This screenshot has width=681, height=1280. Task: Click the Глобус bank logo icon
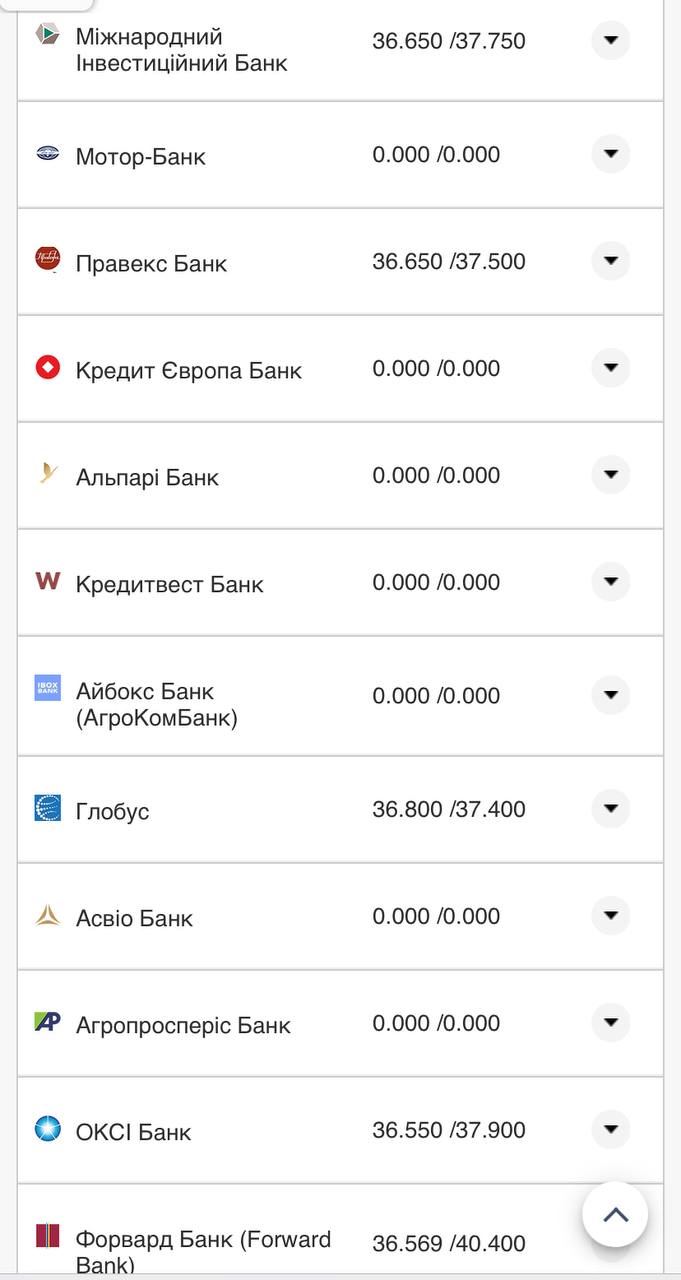[48, 807]
